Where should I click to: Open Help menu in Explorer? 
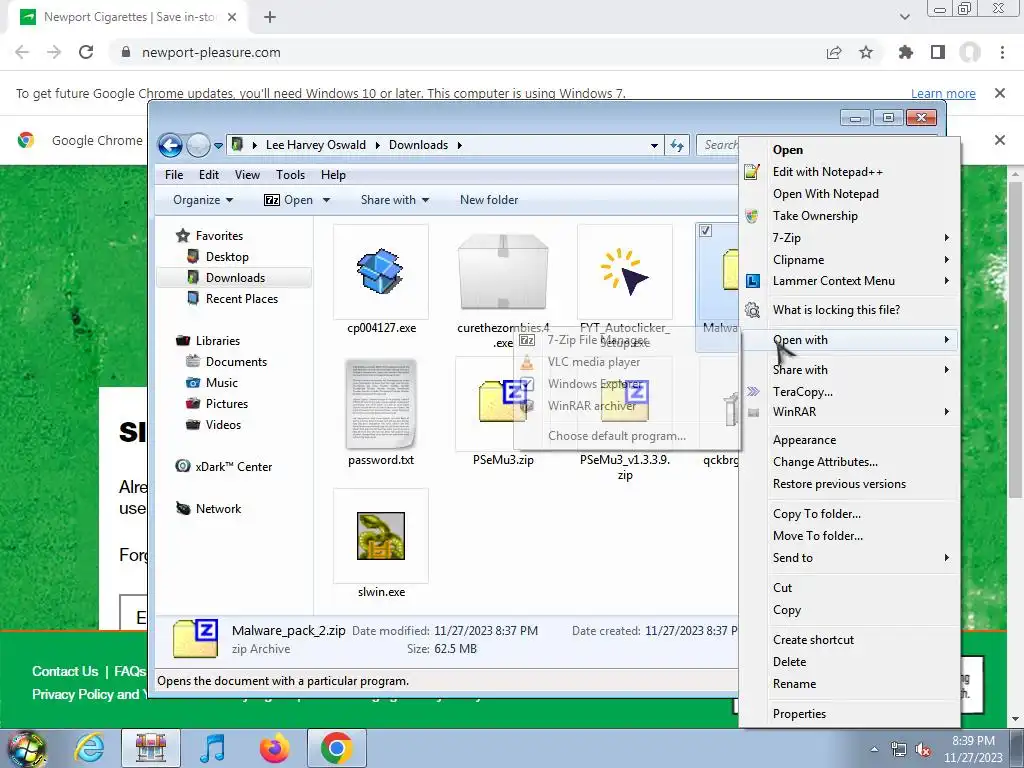333,175
